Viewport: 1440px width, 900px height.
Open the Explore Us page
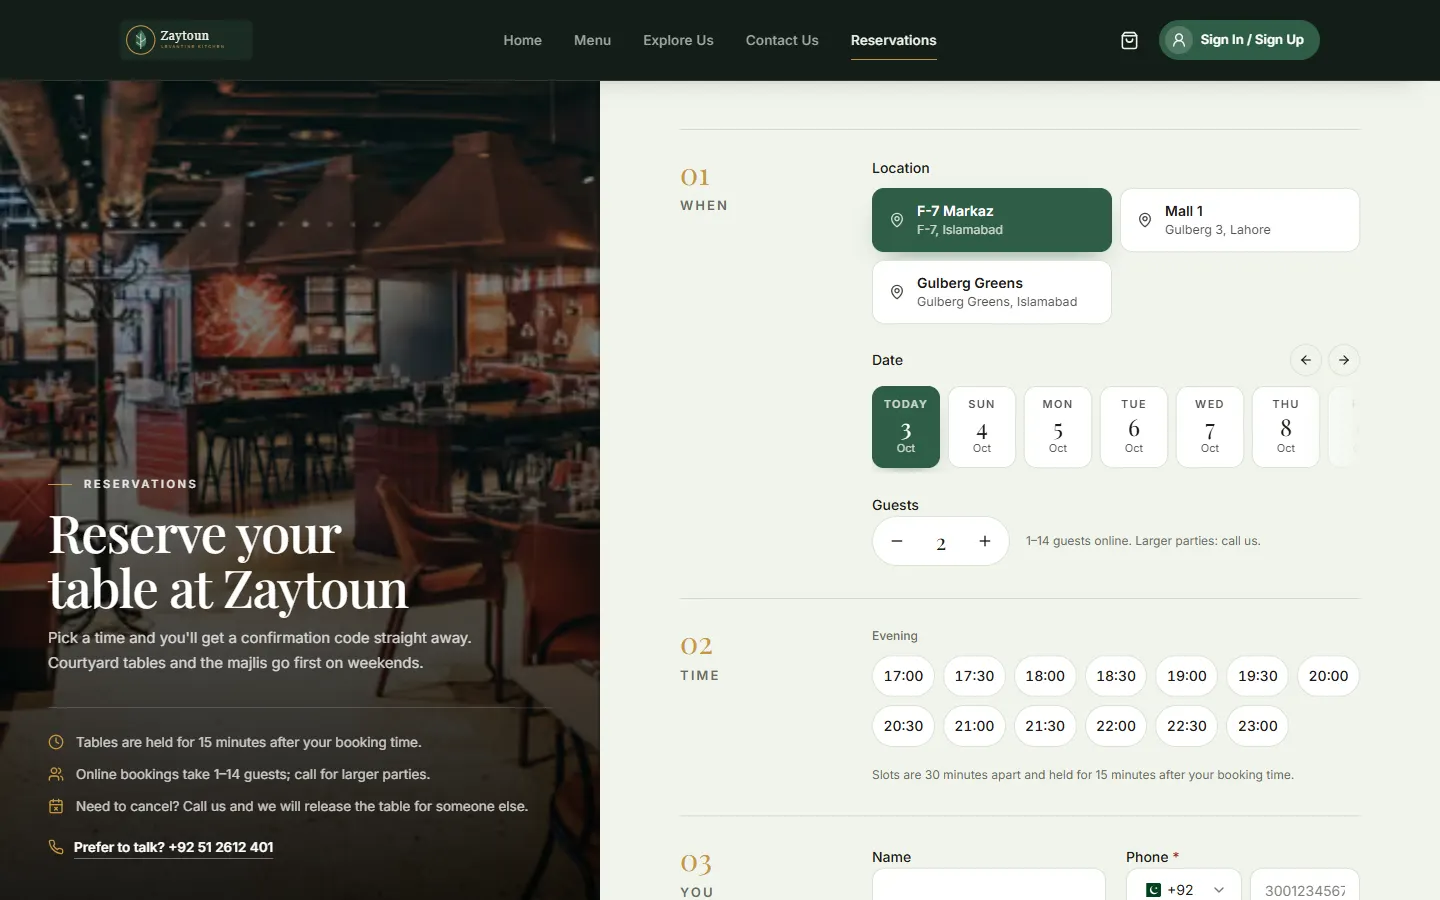click(678, 40)
